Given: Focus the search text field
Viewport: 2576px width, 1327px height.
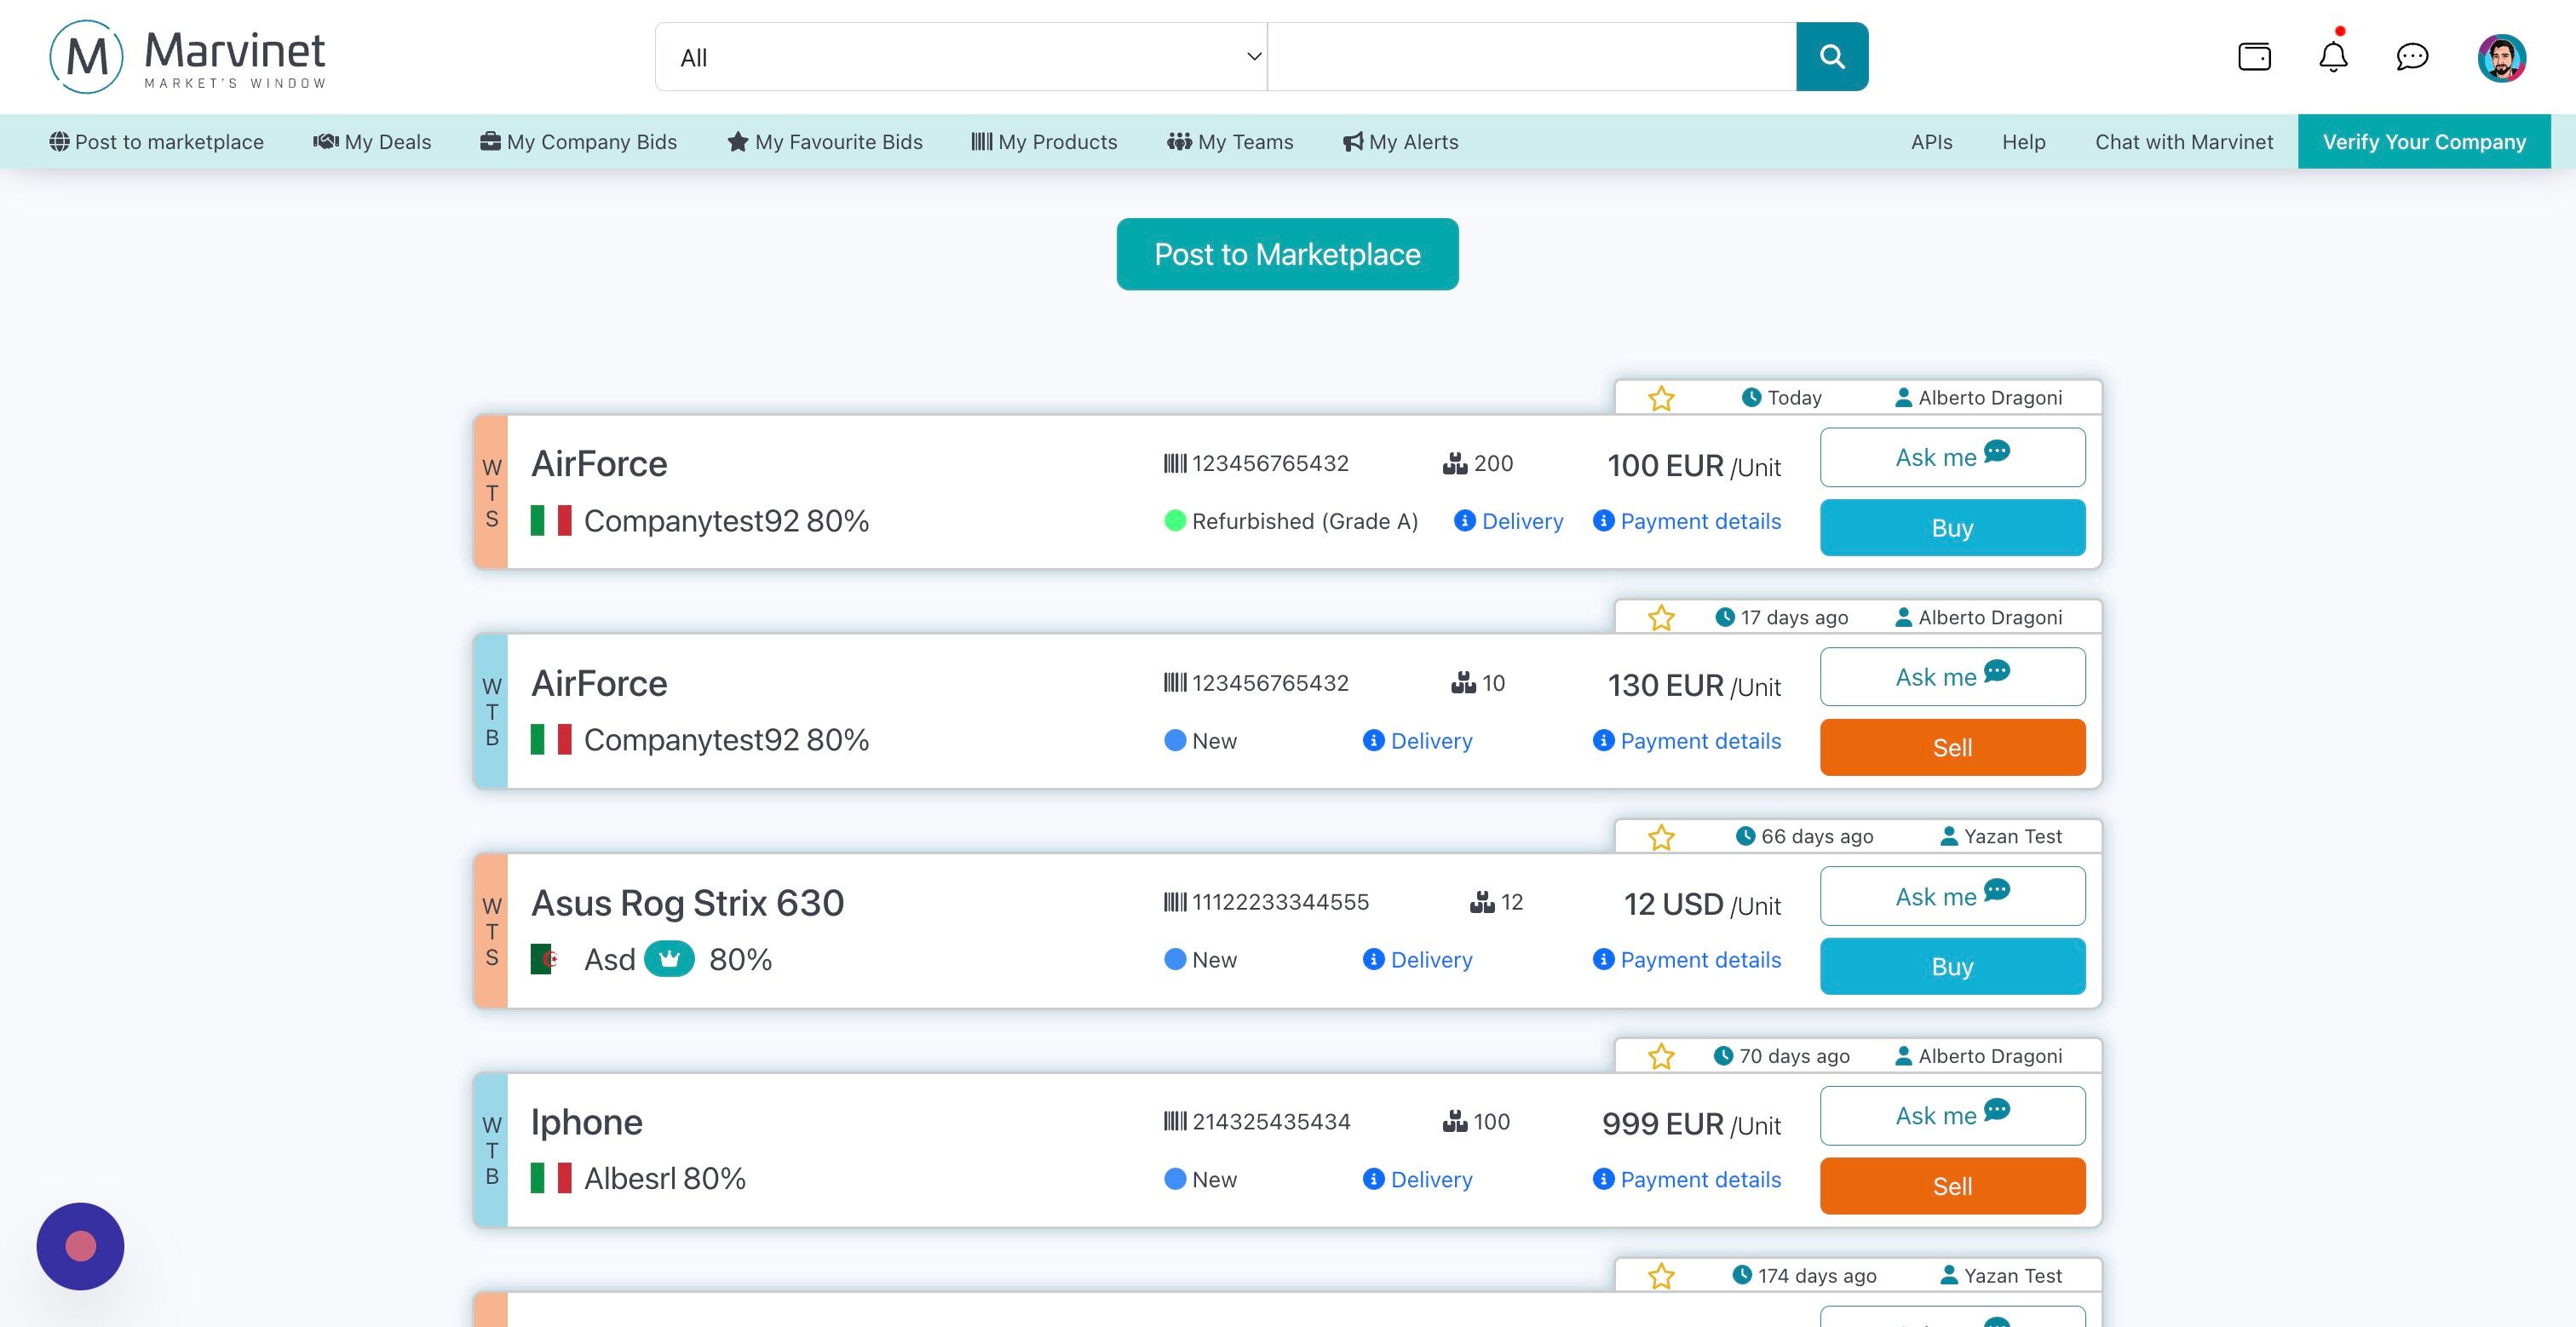Looking at the screenshot, I should point(1532,57).
